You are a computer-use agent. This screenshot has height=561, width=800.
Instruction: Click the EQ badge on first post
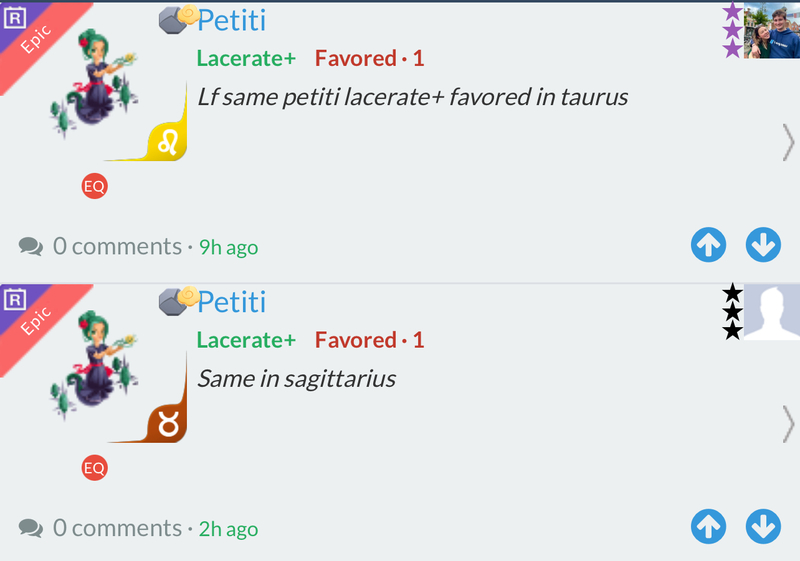coord(94,186)
